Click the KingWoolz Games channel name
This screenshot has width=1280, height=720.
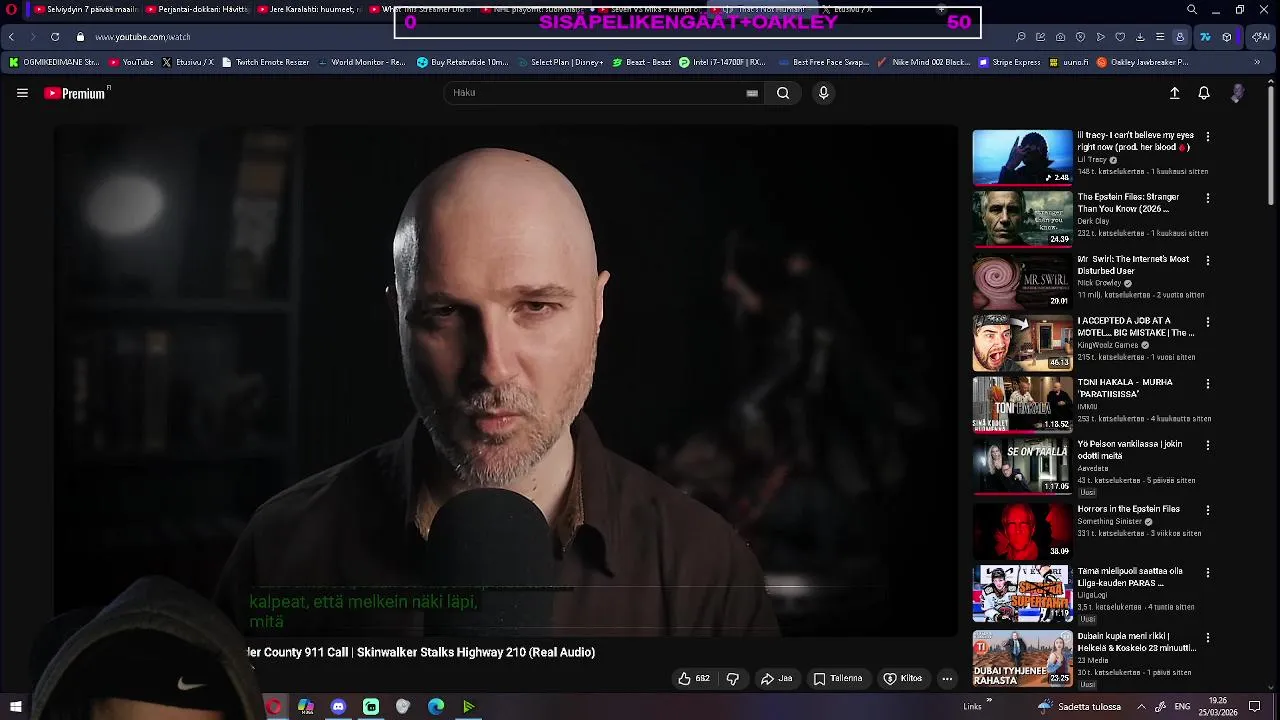(1108, 345)
